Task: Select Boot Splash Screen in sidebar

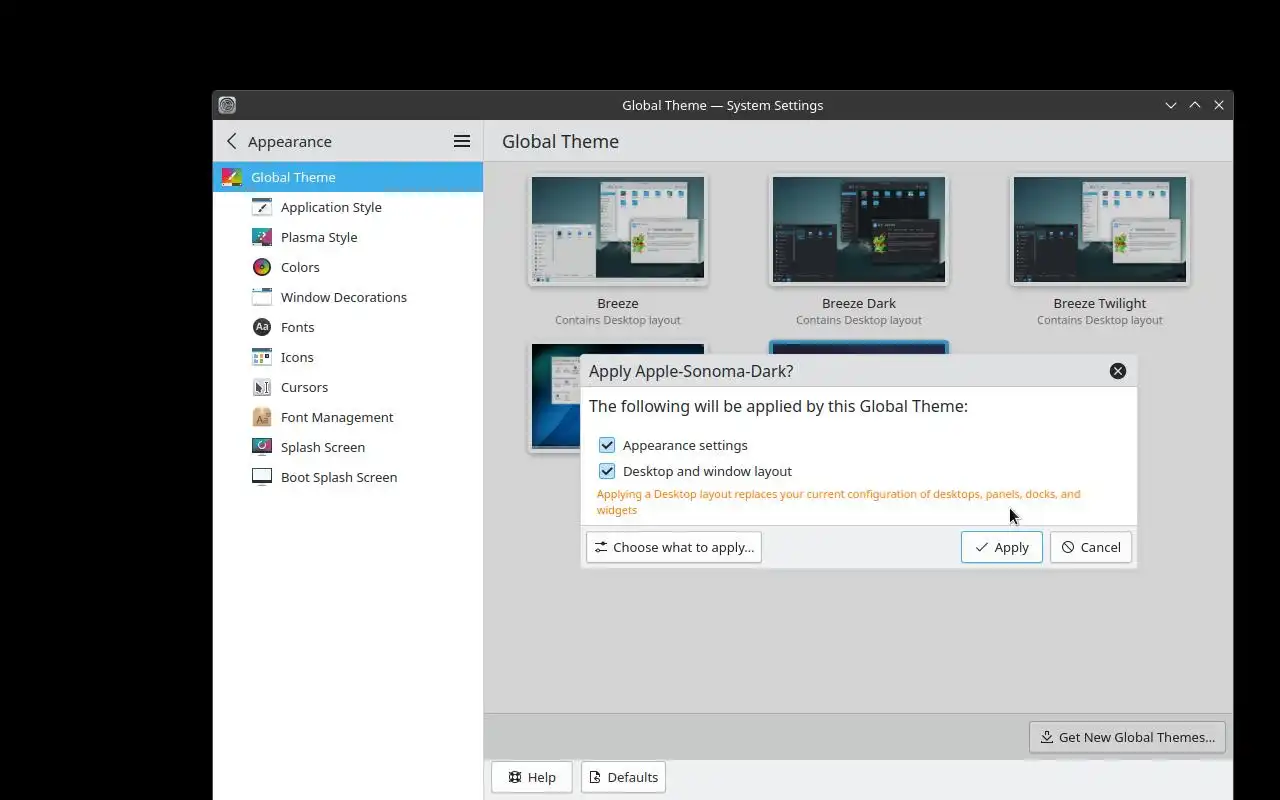Action: (348, 477)
